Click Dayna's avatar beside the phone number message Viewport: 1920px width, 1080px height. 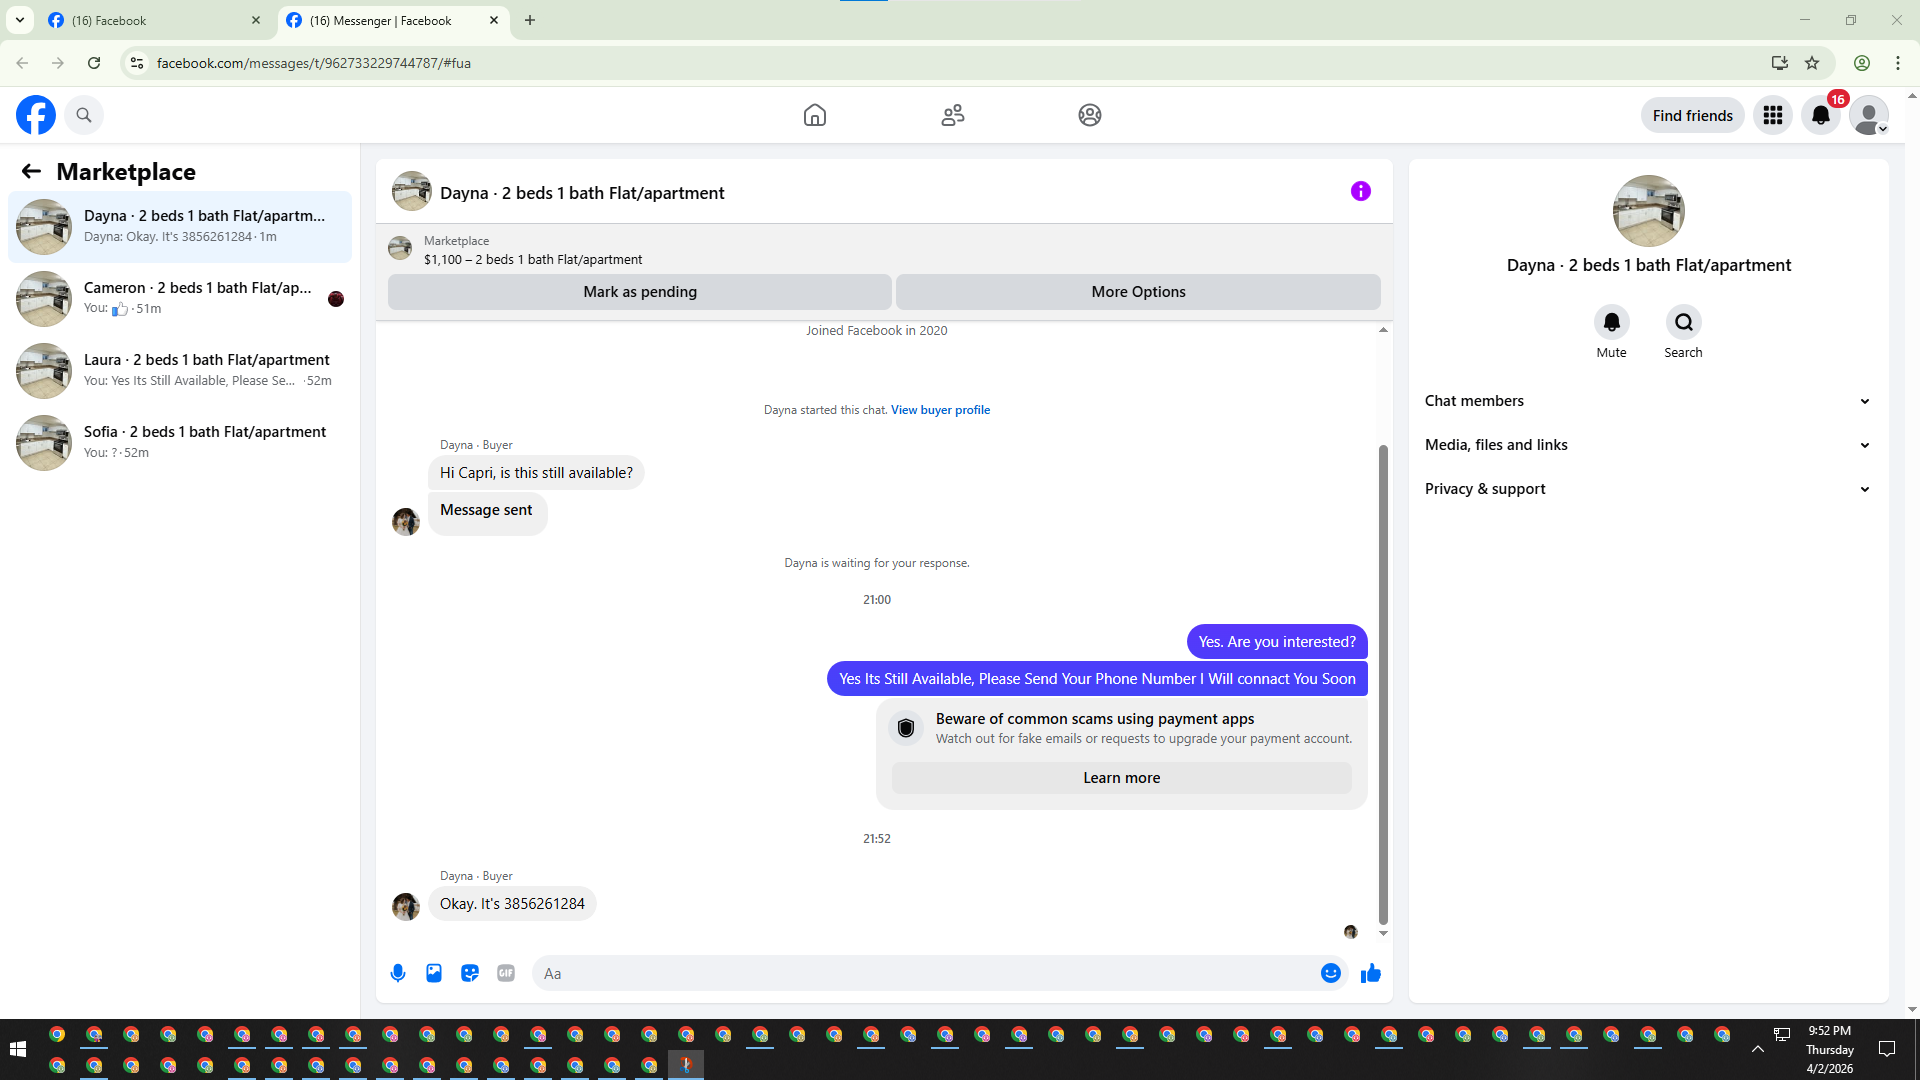[x=406, y=907]
